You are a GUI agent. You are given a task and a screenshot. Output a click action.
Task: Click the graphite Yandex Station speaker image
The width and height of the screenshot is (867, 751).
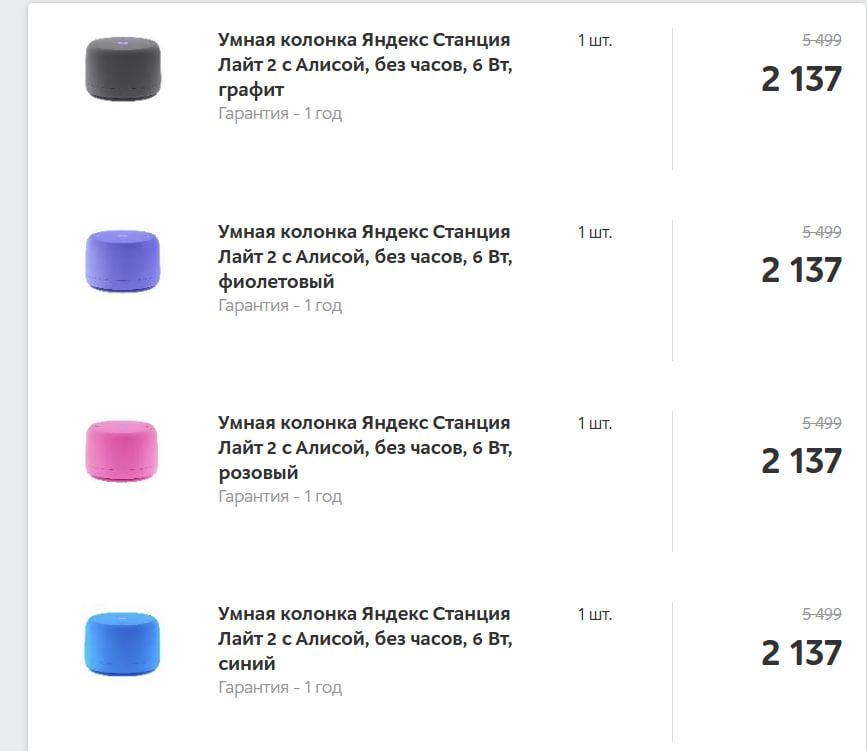point(122,69)
